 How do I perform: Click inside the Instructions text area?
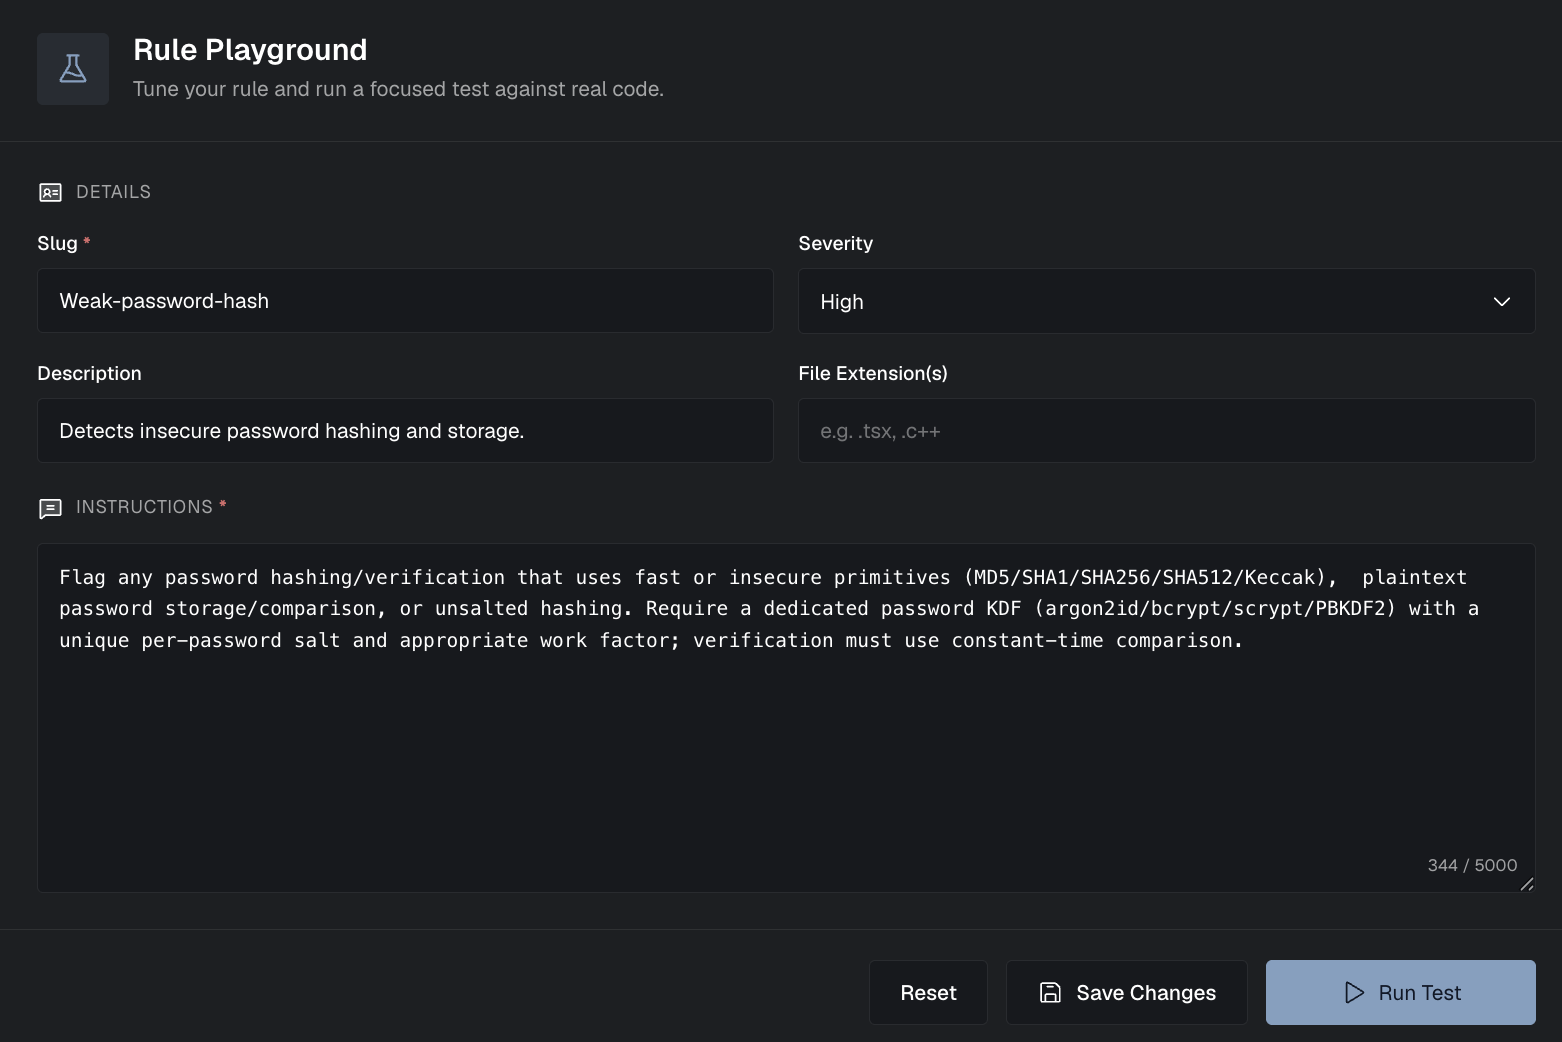[x=786, y=718]
